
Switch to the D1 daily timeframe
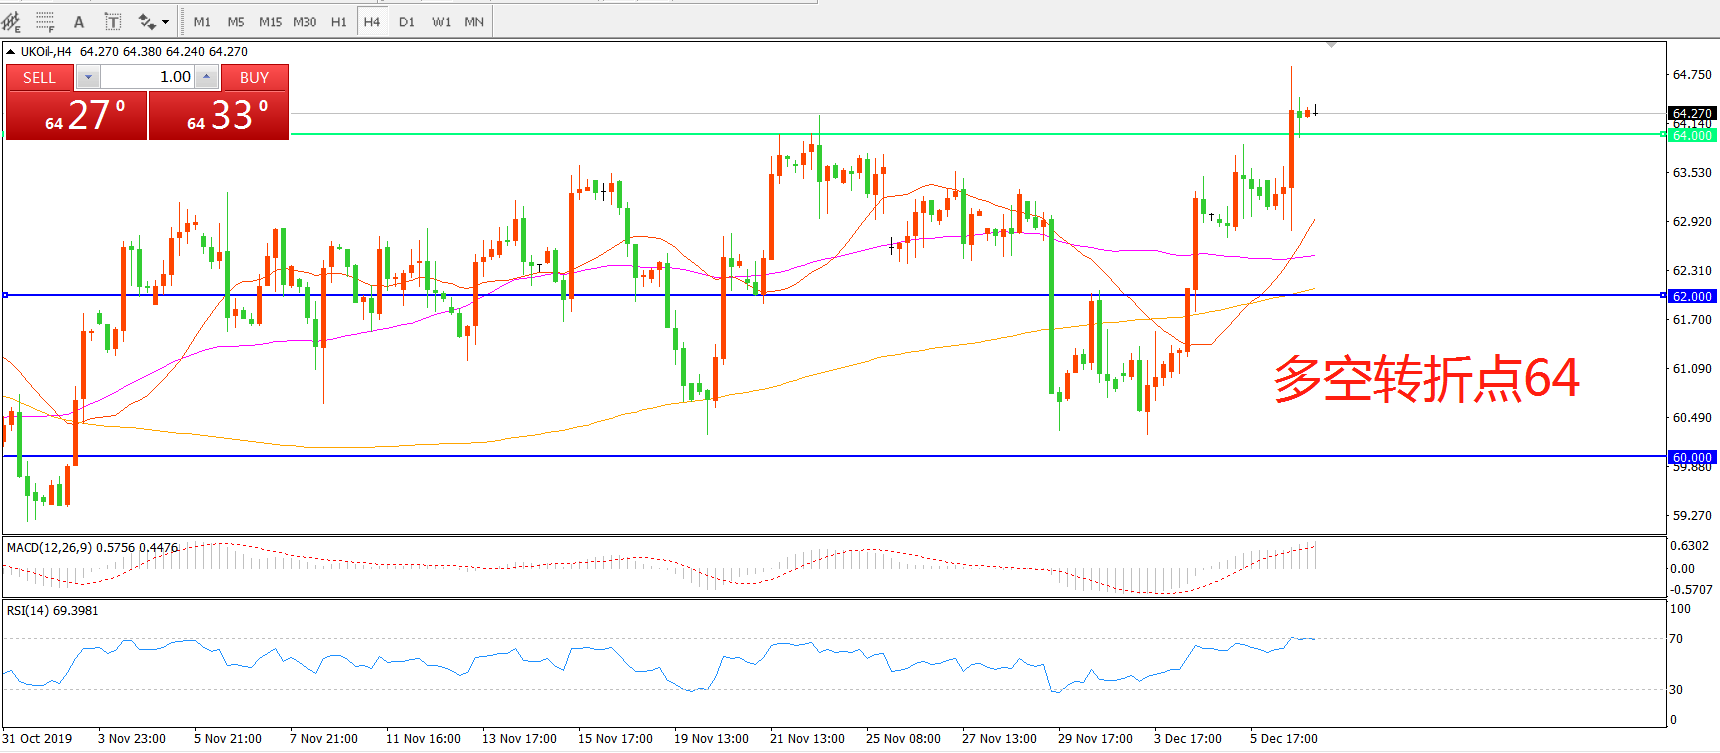tap(406, 21)
